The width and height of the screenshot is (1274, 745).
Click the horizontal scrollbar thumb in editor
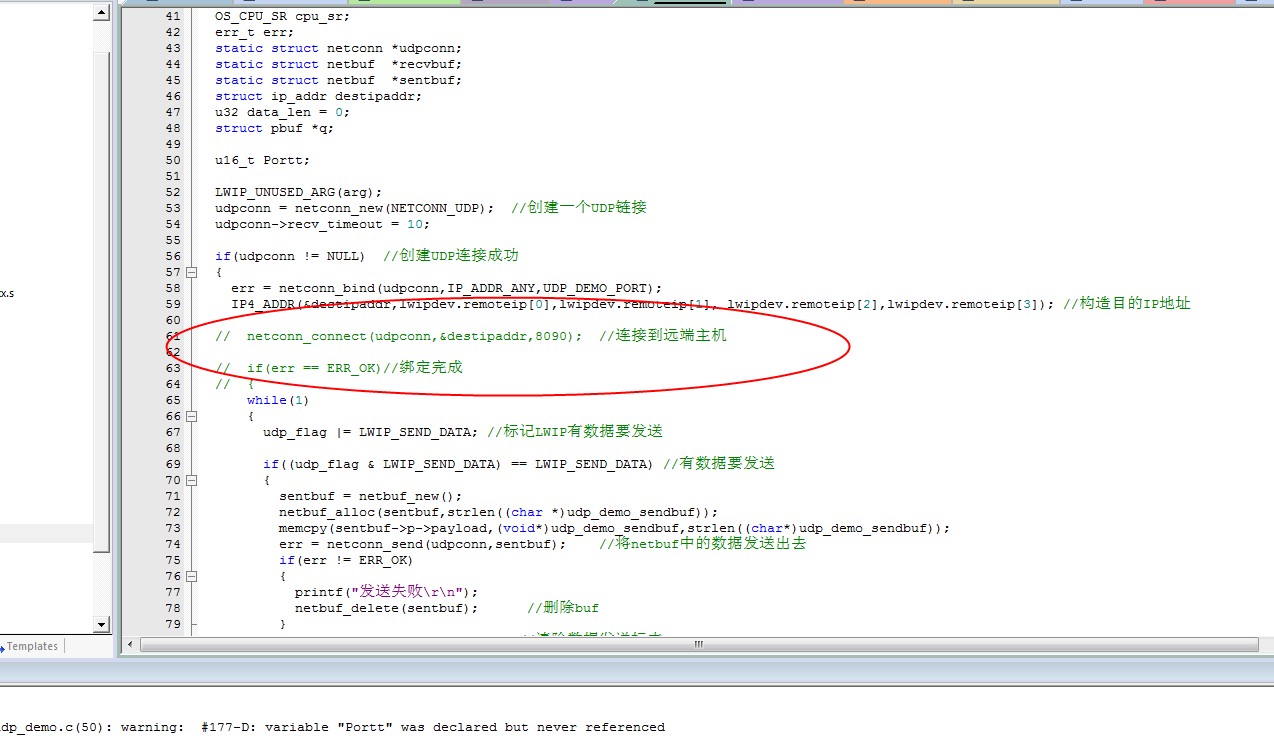[x=699, y=645]
